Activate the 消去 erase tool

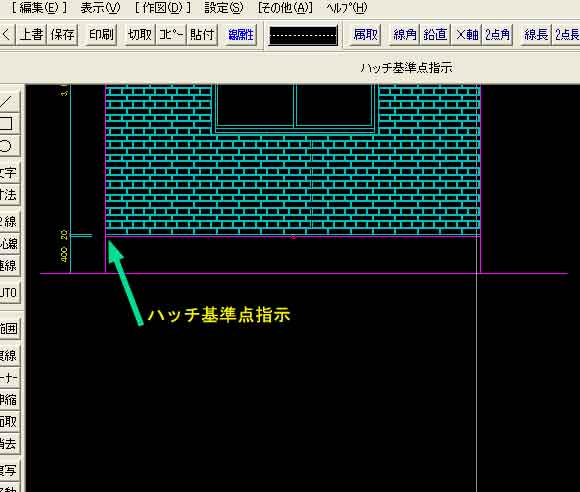[8, 443]
